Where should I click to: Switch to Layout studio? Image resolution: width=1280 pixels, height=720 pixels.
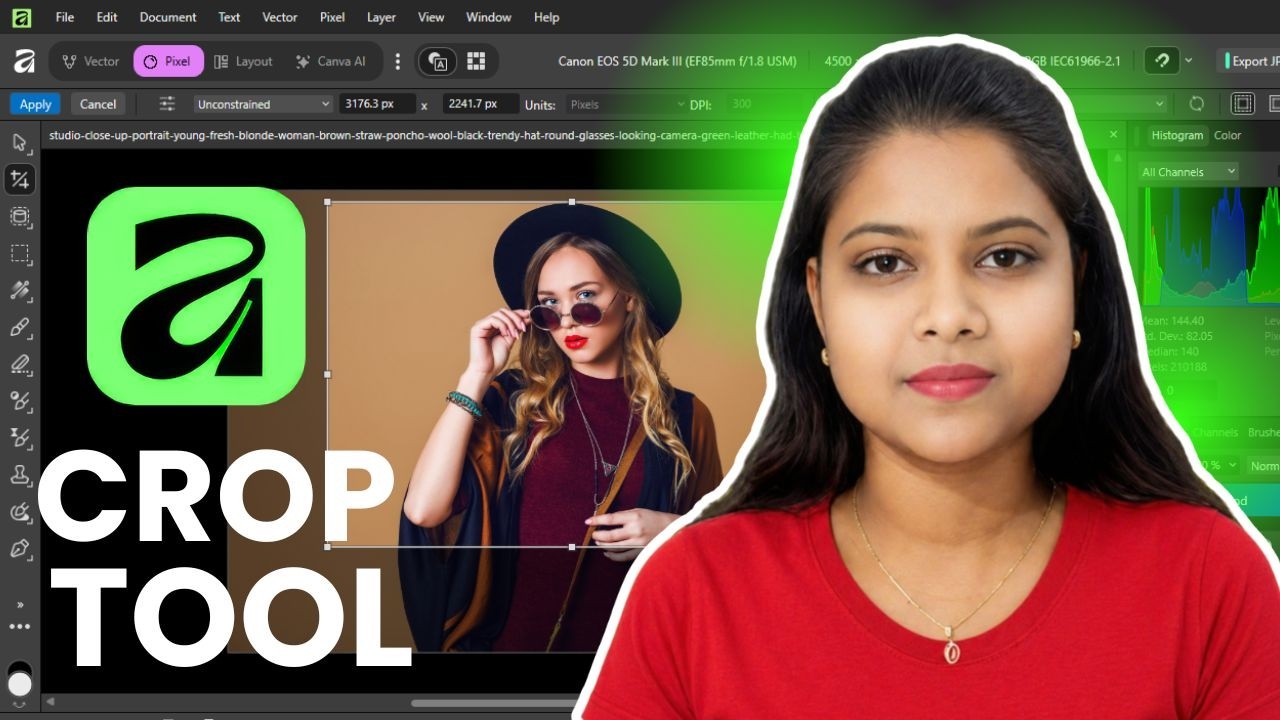243,61
